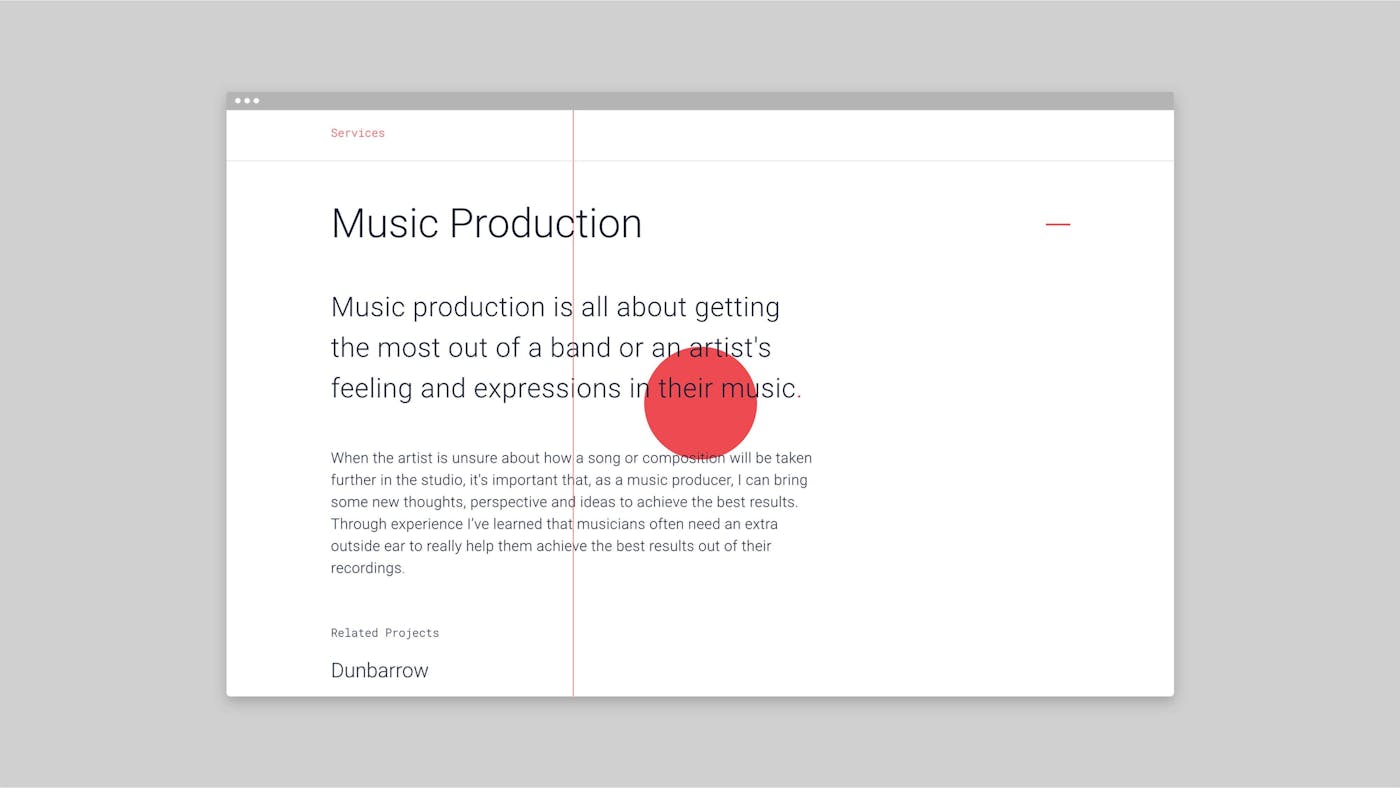Select the paragraph beginning 'When the artist is unsure'

[x=571, y=513]
